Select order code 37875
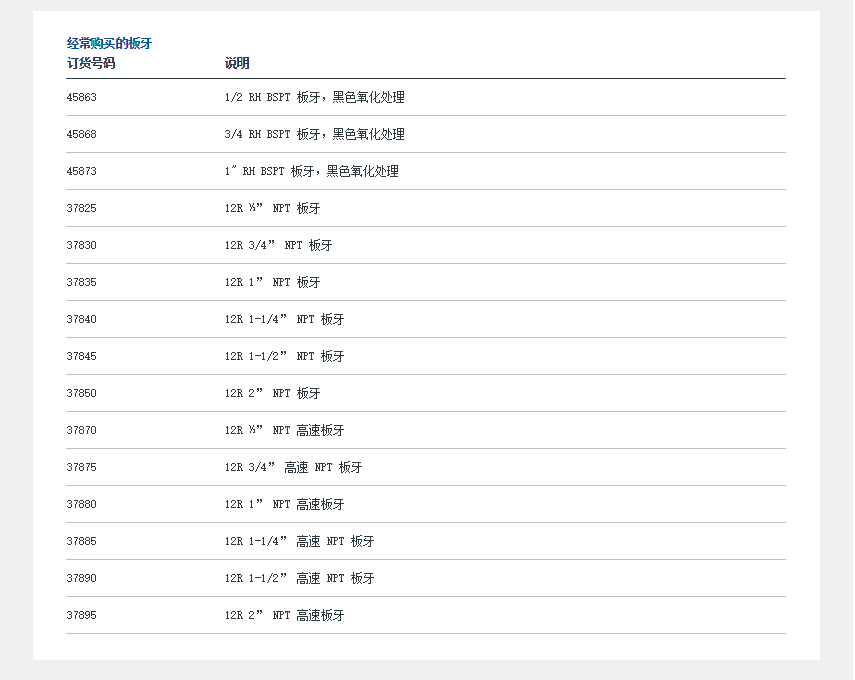Screen dimensions: 855x680 pos(82,468)
